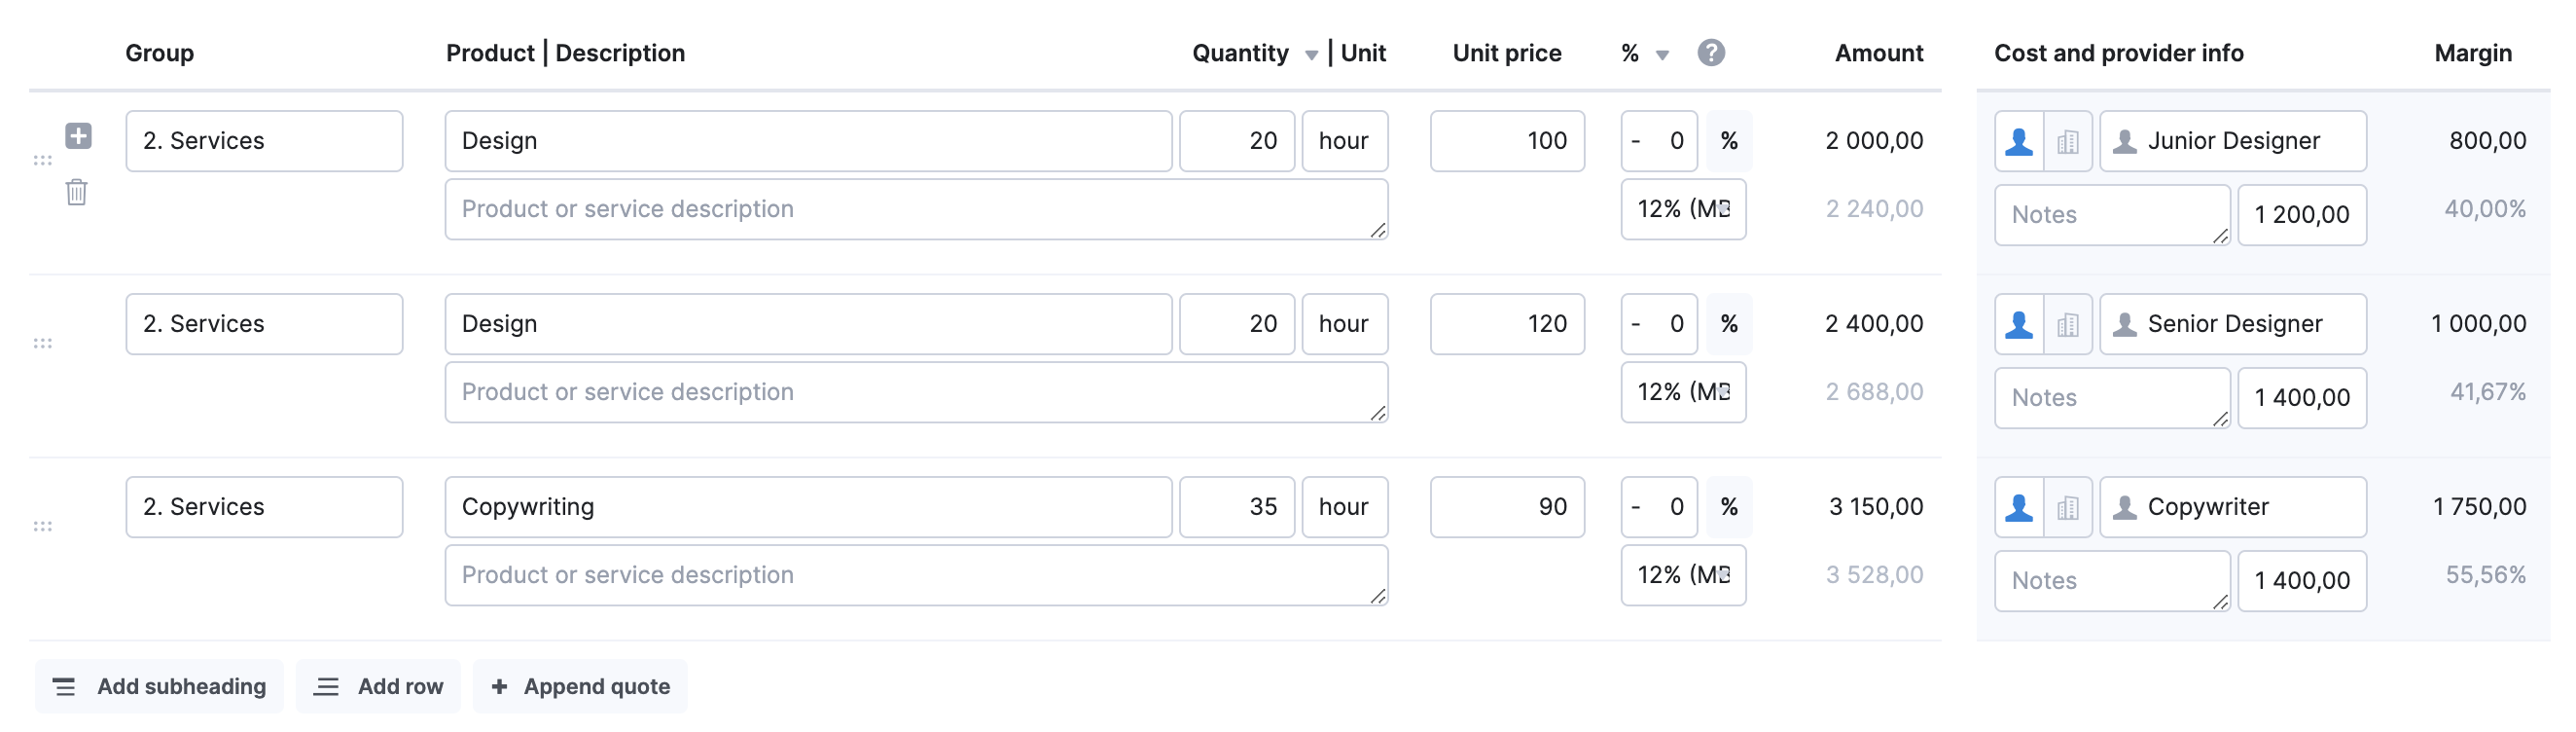The width and height of the screenshot is (2576, 732).
Task: Add a new row with the plus icon
Action: pyautogui.click(x=78, y=135)
